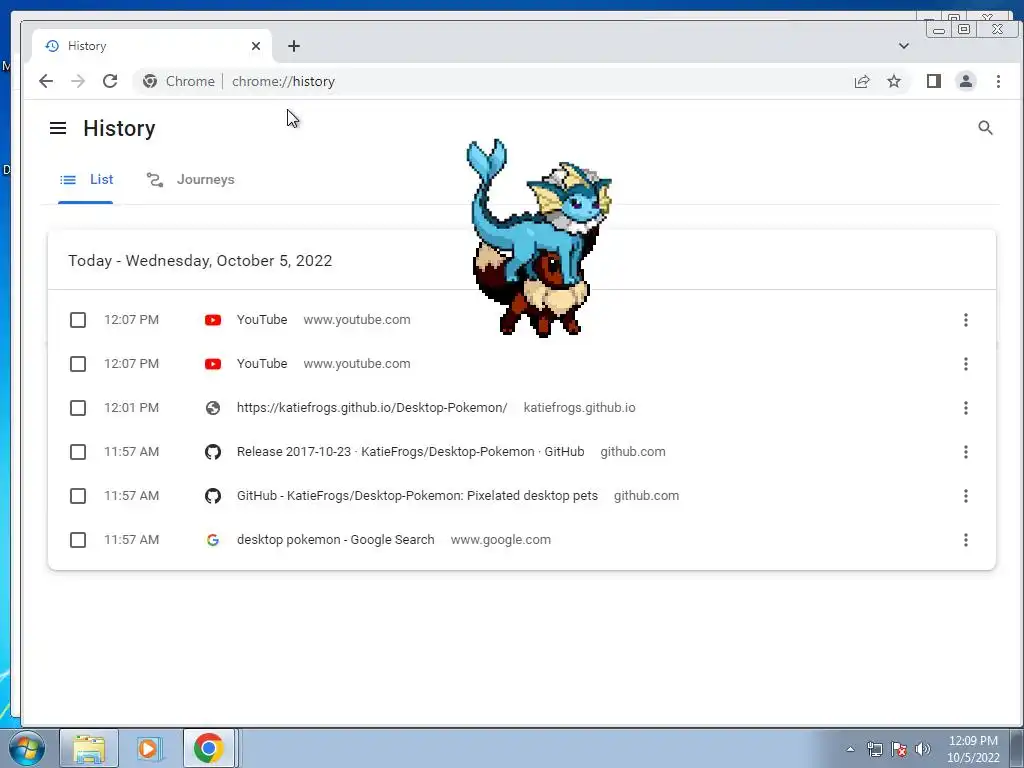Open Chrome's three-dot menu
Image resolution: width=1024 pixels, height=768 pixels.
[x=998, y=81]
